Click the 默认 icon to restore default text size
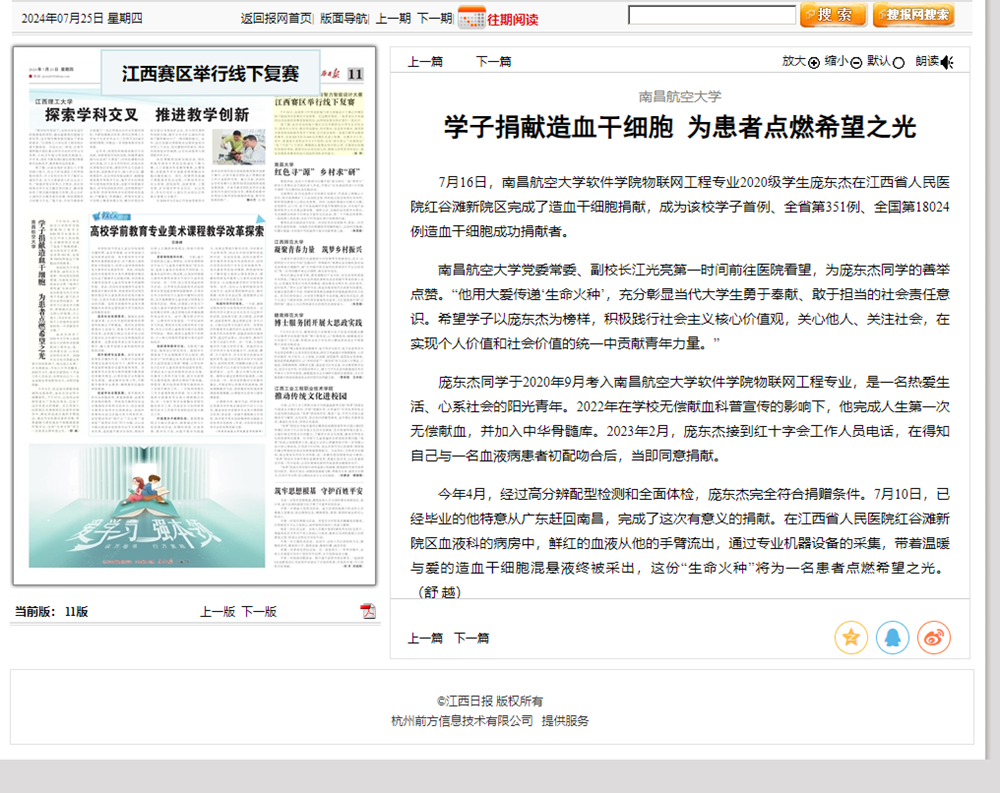 click(898, 60)
